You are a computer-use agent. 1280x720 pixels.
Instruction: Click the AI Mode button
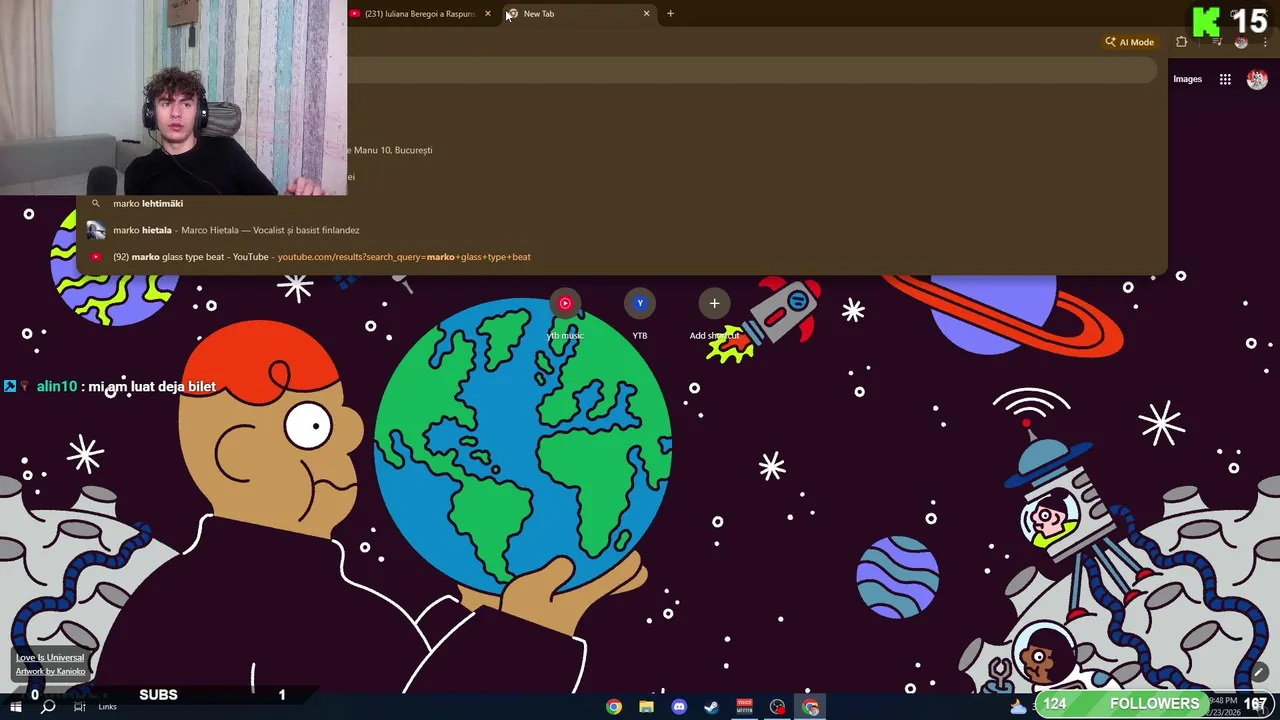tap(1129, 42)
